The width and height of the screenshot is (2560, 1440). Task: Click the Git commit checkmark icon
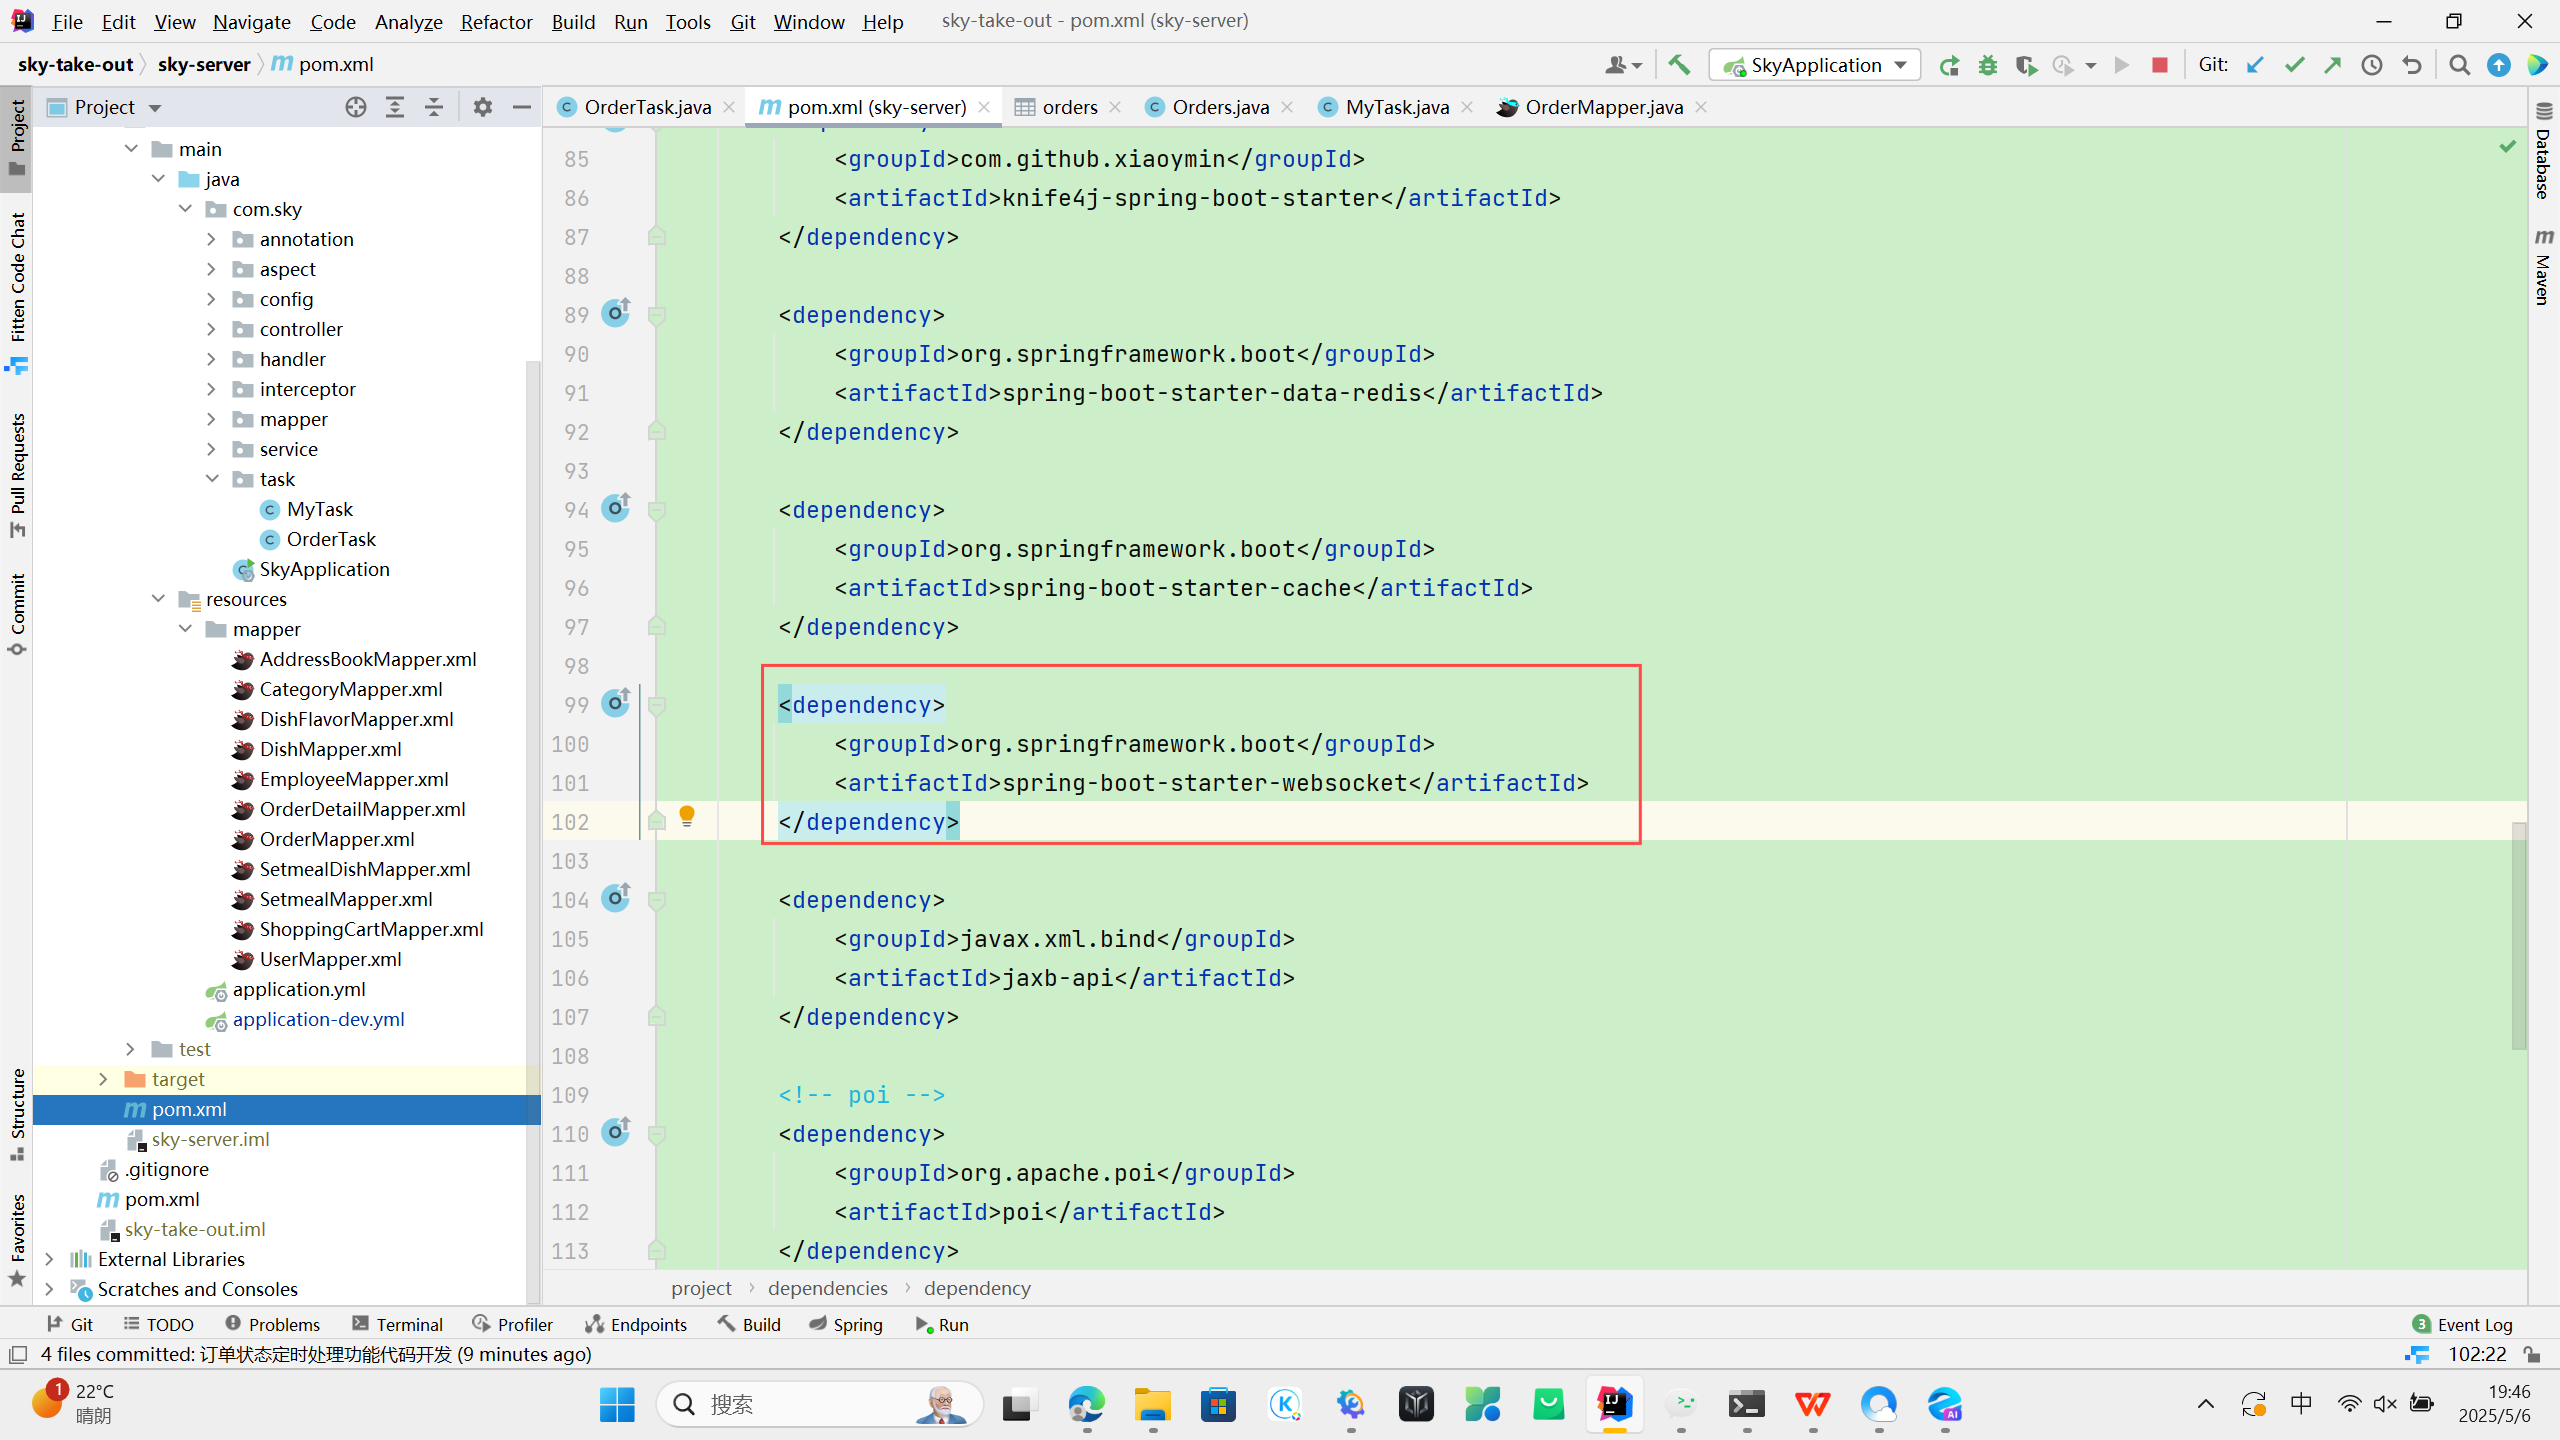coord(2294,65)
